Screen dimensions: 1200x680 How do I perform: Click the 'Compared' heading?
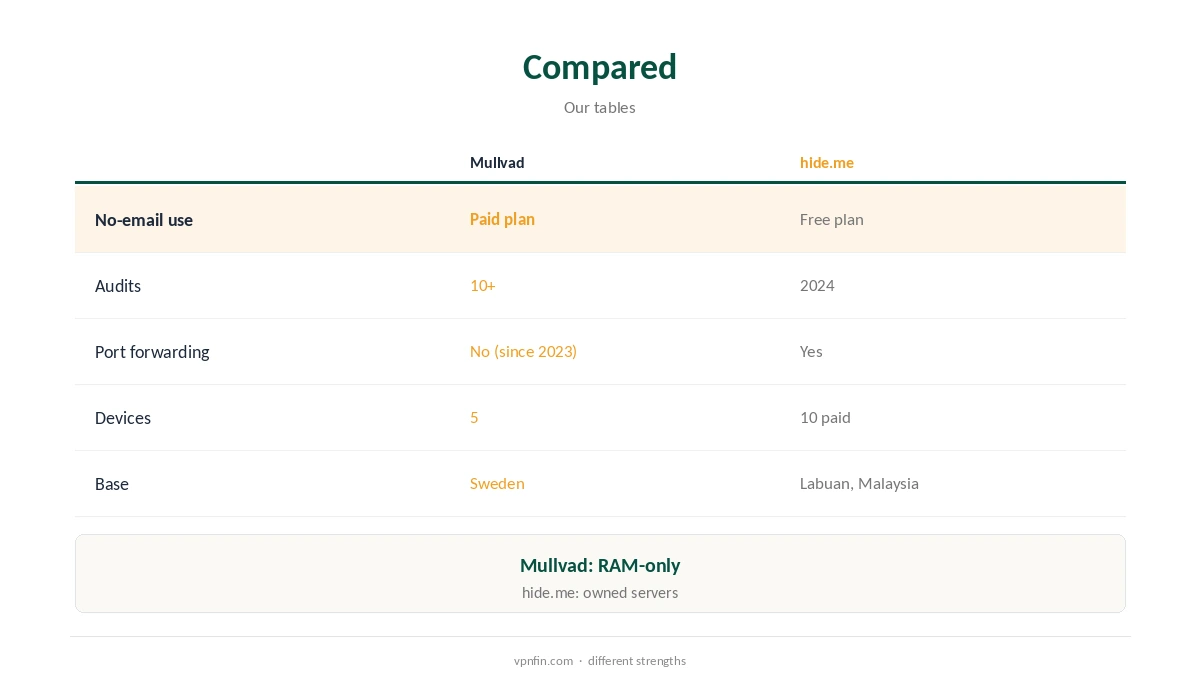(x=600, y=67)
